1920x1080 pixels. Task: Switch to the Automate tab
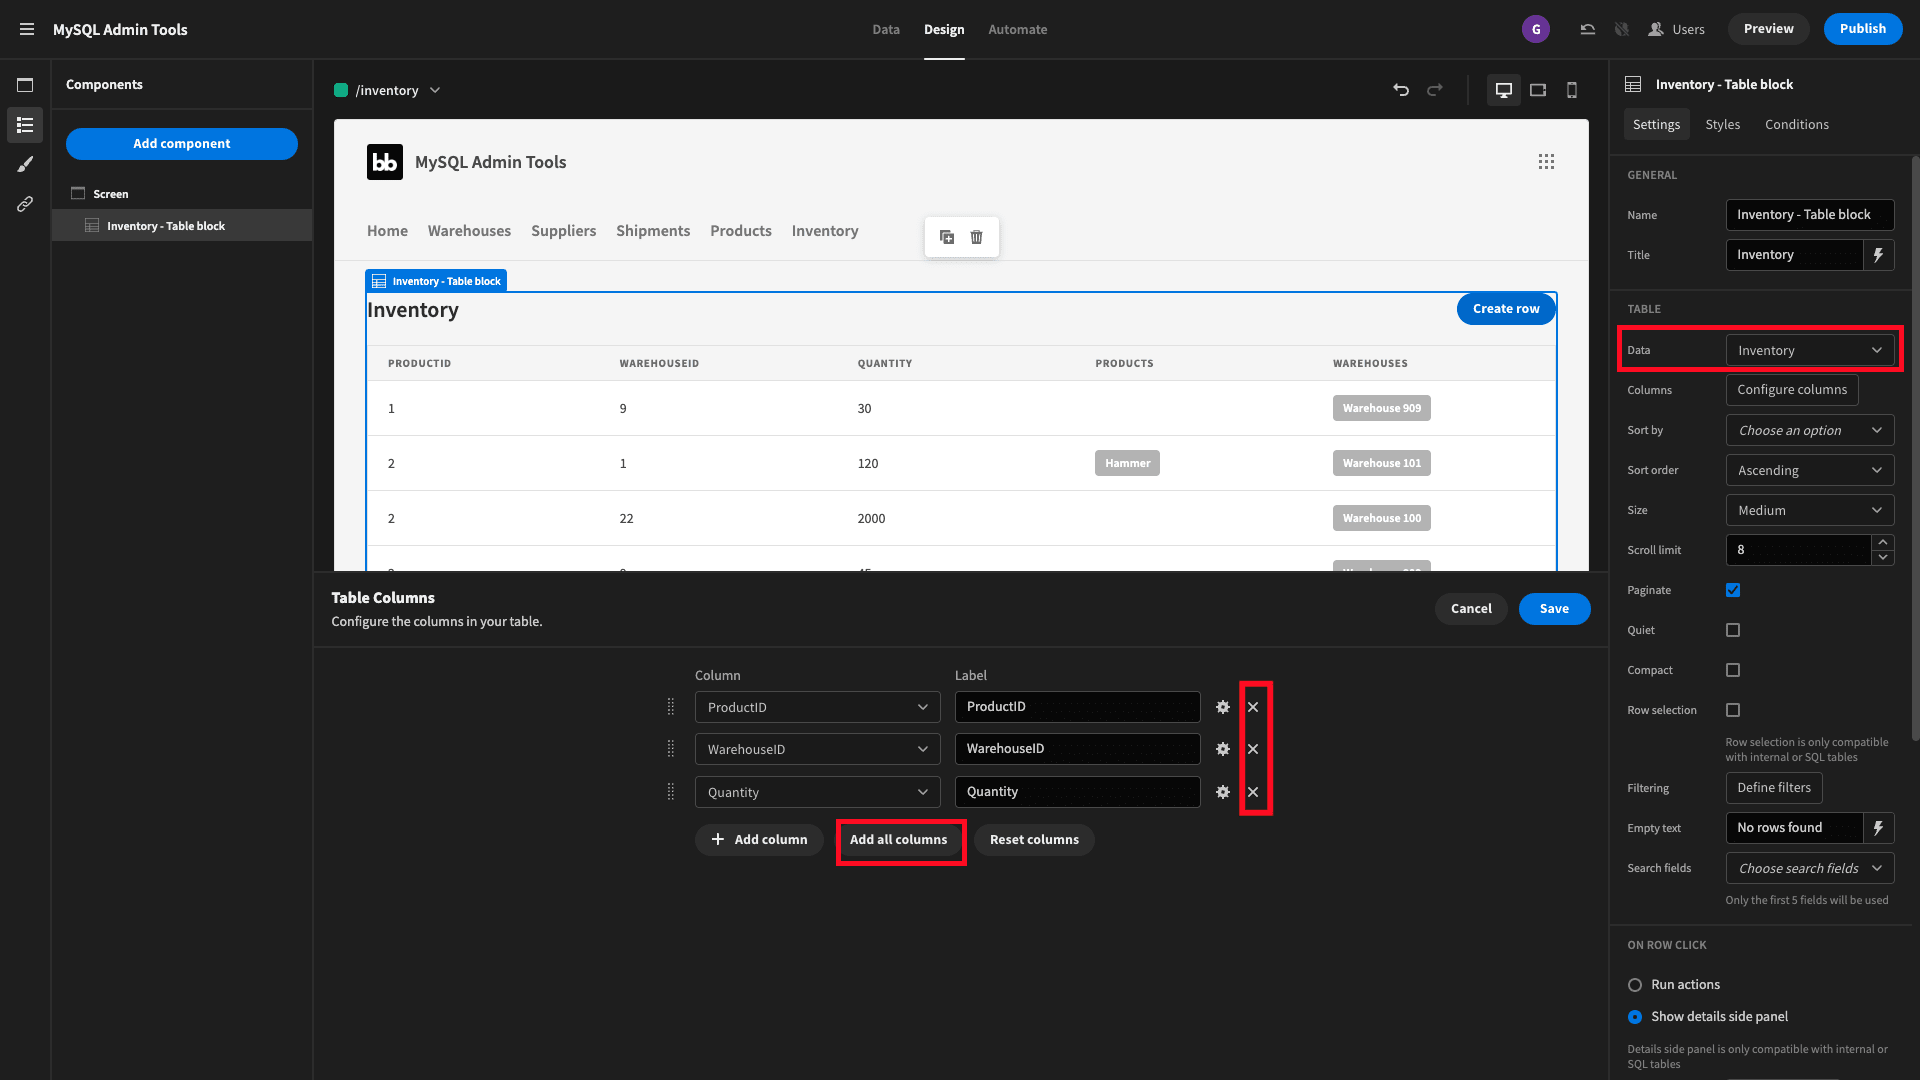pos(1018,29)
